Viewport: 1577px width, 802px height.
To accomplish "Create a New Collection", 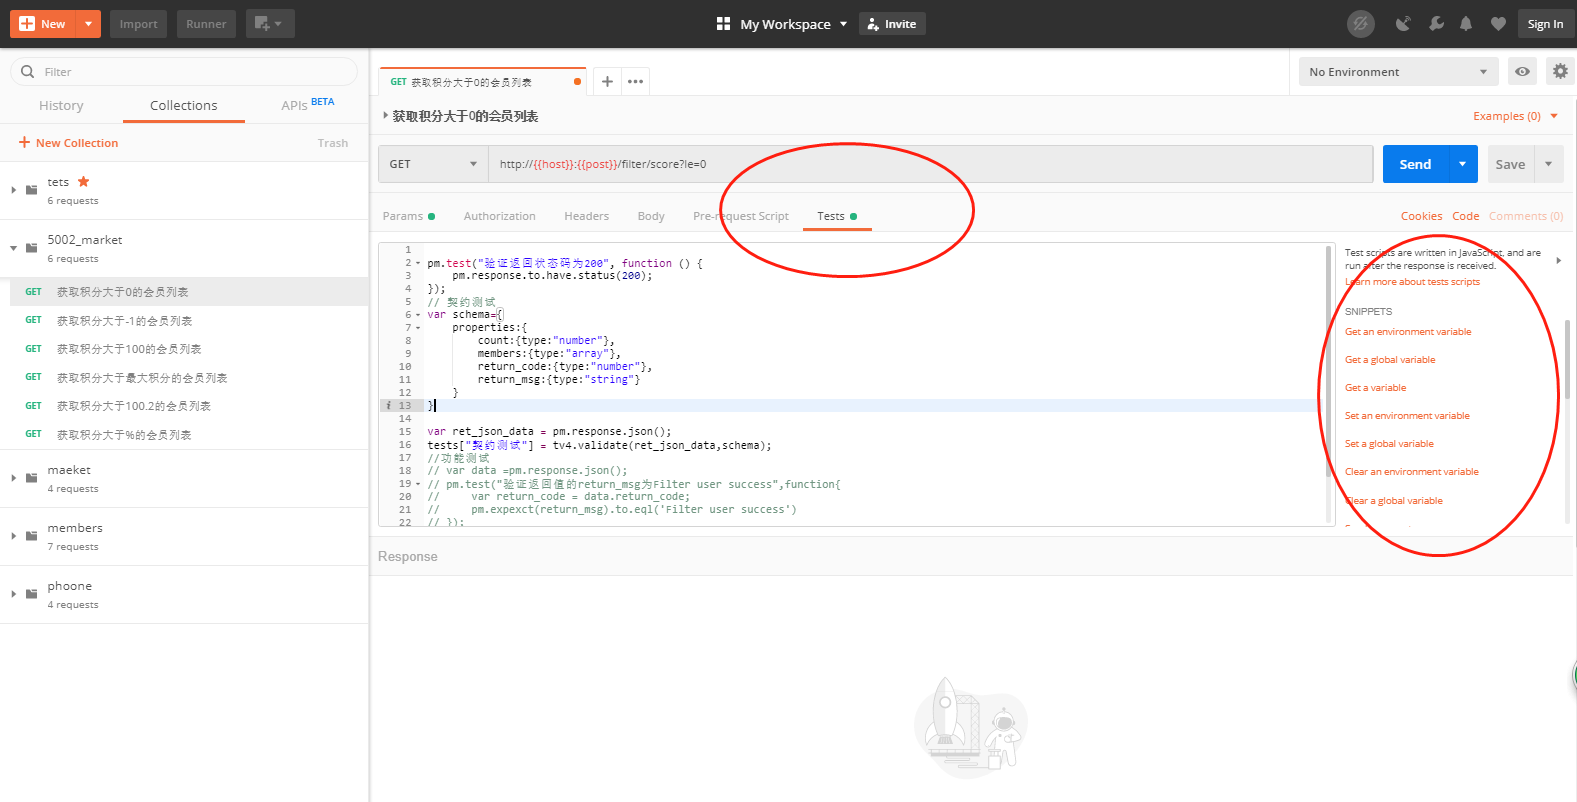I will pyautogui.click(x=68, y=143).
